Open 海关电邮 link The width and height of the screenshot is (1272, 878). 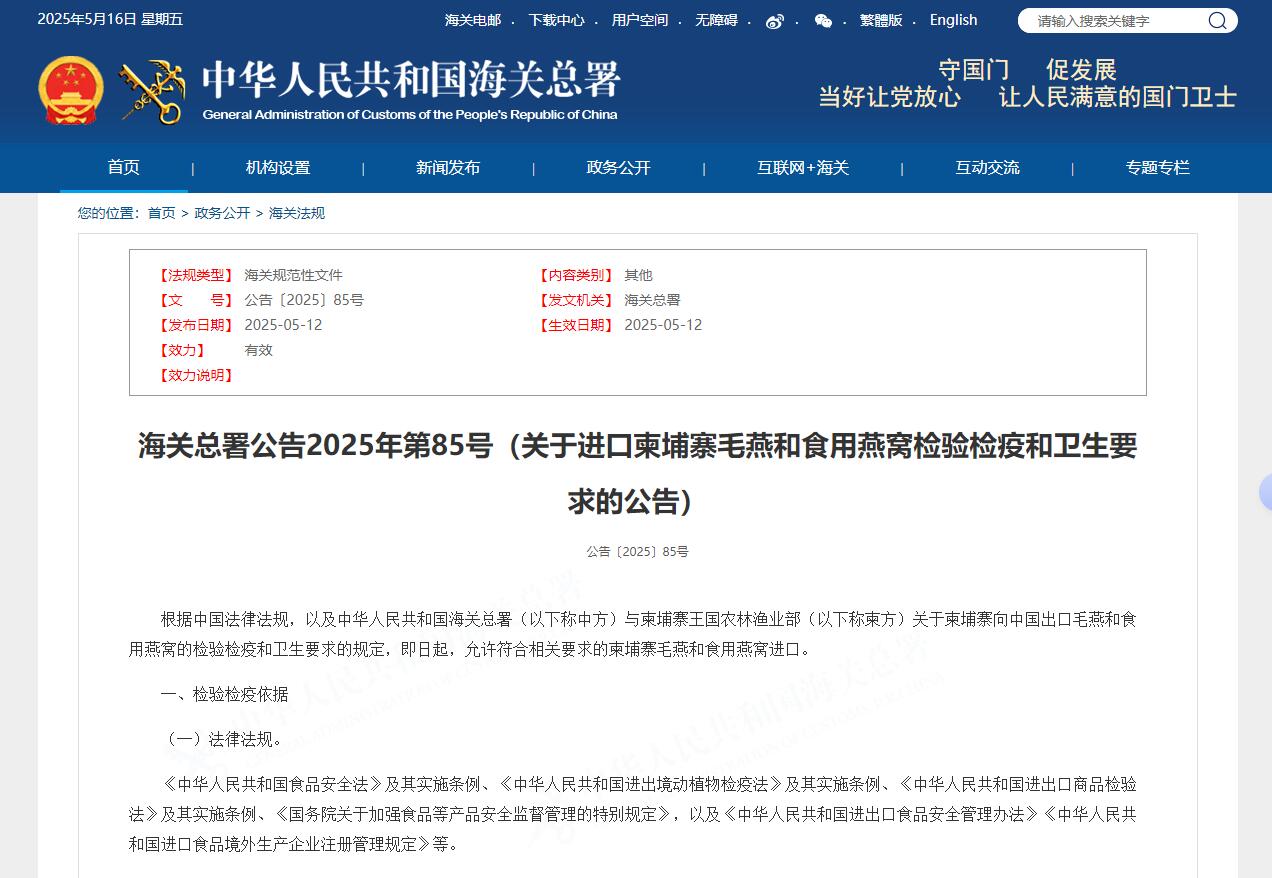click(473, 20)
